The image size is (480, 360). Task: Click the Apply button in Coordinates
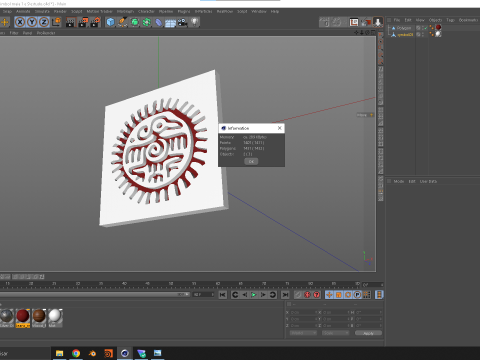pos(368,333)
